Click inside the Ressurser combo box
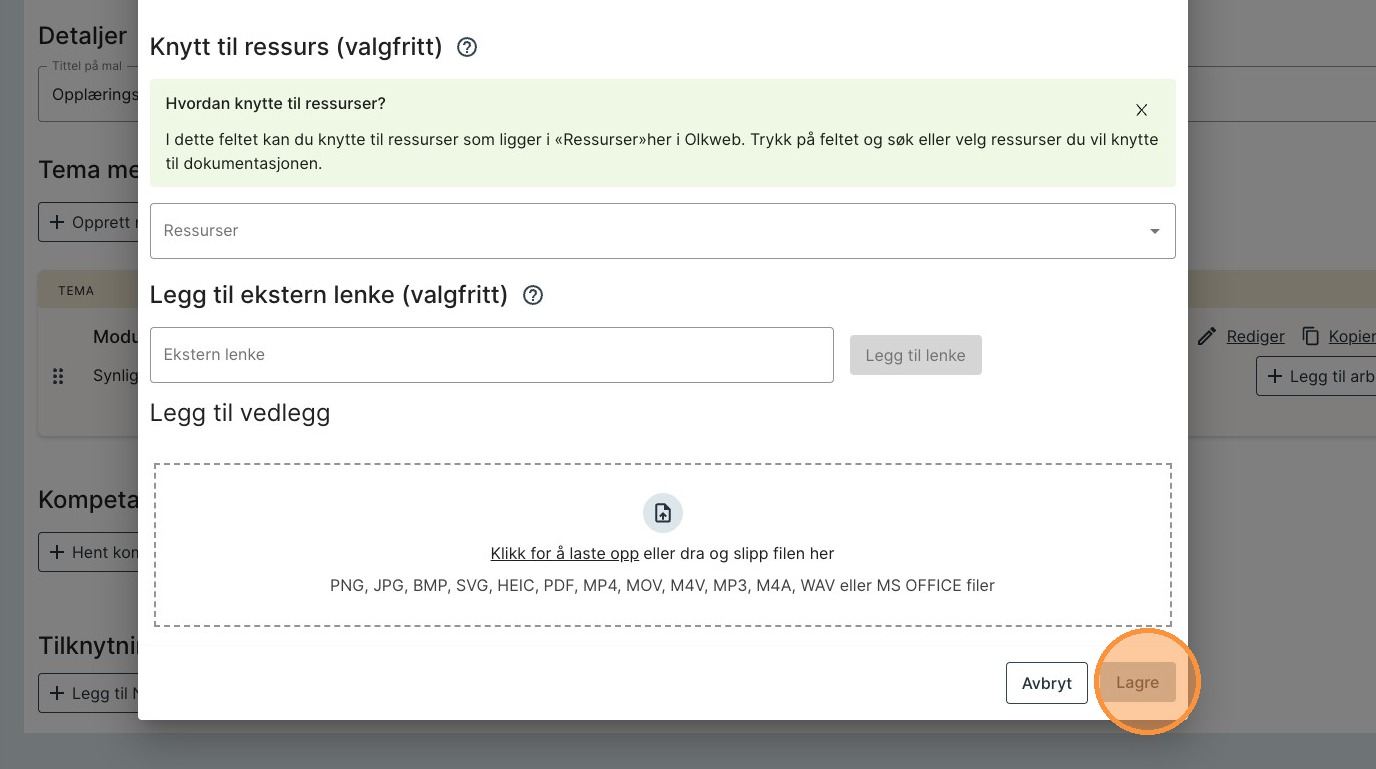 pos(640,231)
